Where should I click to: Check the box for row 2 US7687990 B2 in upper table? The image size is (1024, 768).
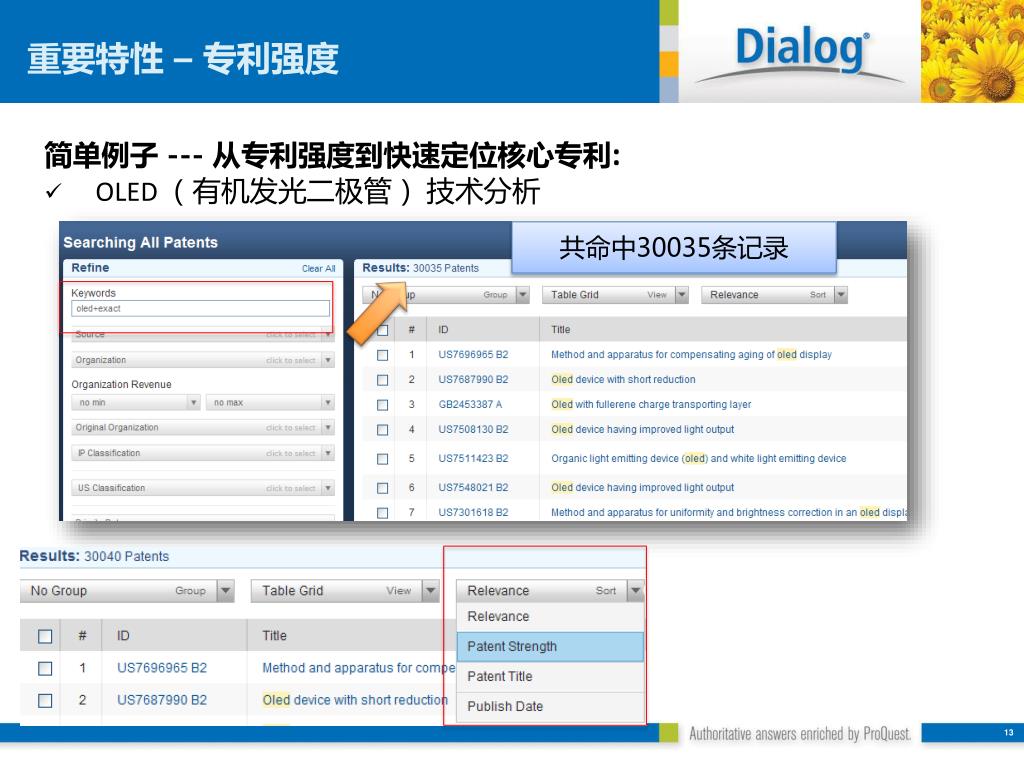383,379
